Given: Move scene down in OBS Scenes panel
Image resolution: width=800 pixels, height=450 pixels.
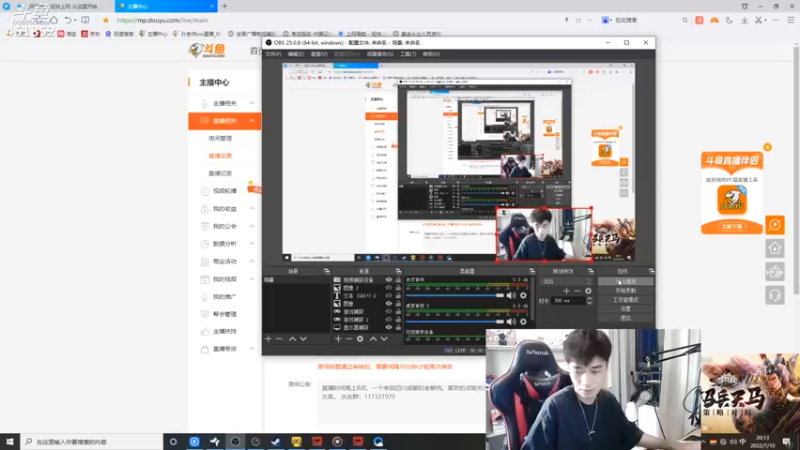Looking at the screenshot, I should click(303, 339).
